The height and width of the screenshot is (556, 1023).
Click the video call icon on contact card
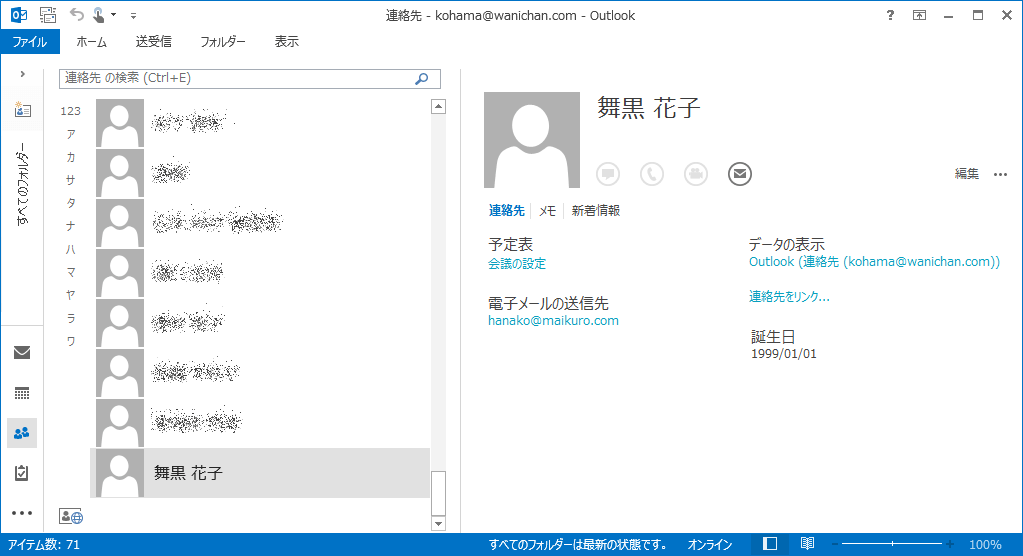click(x=696, y=174)
